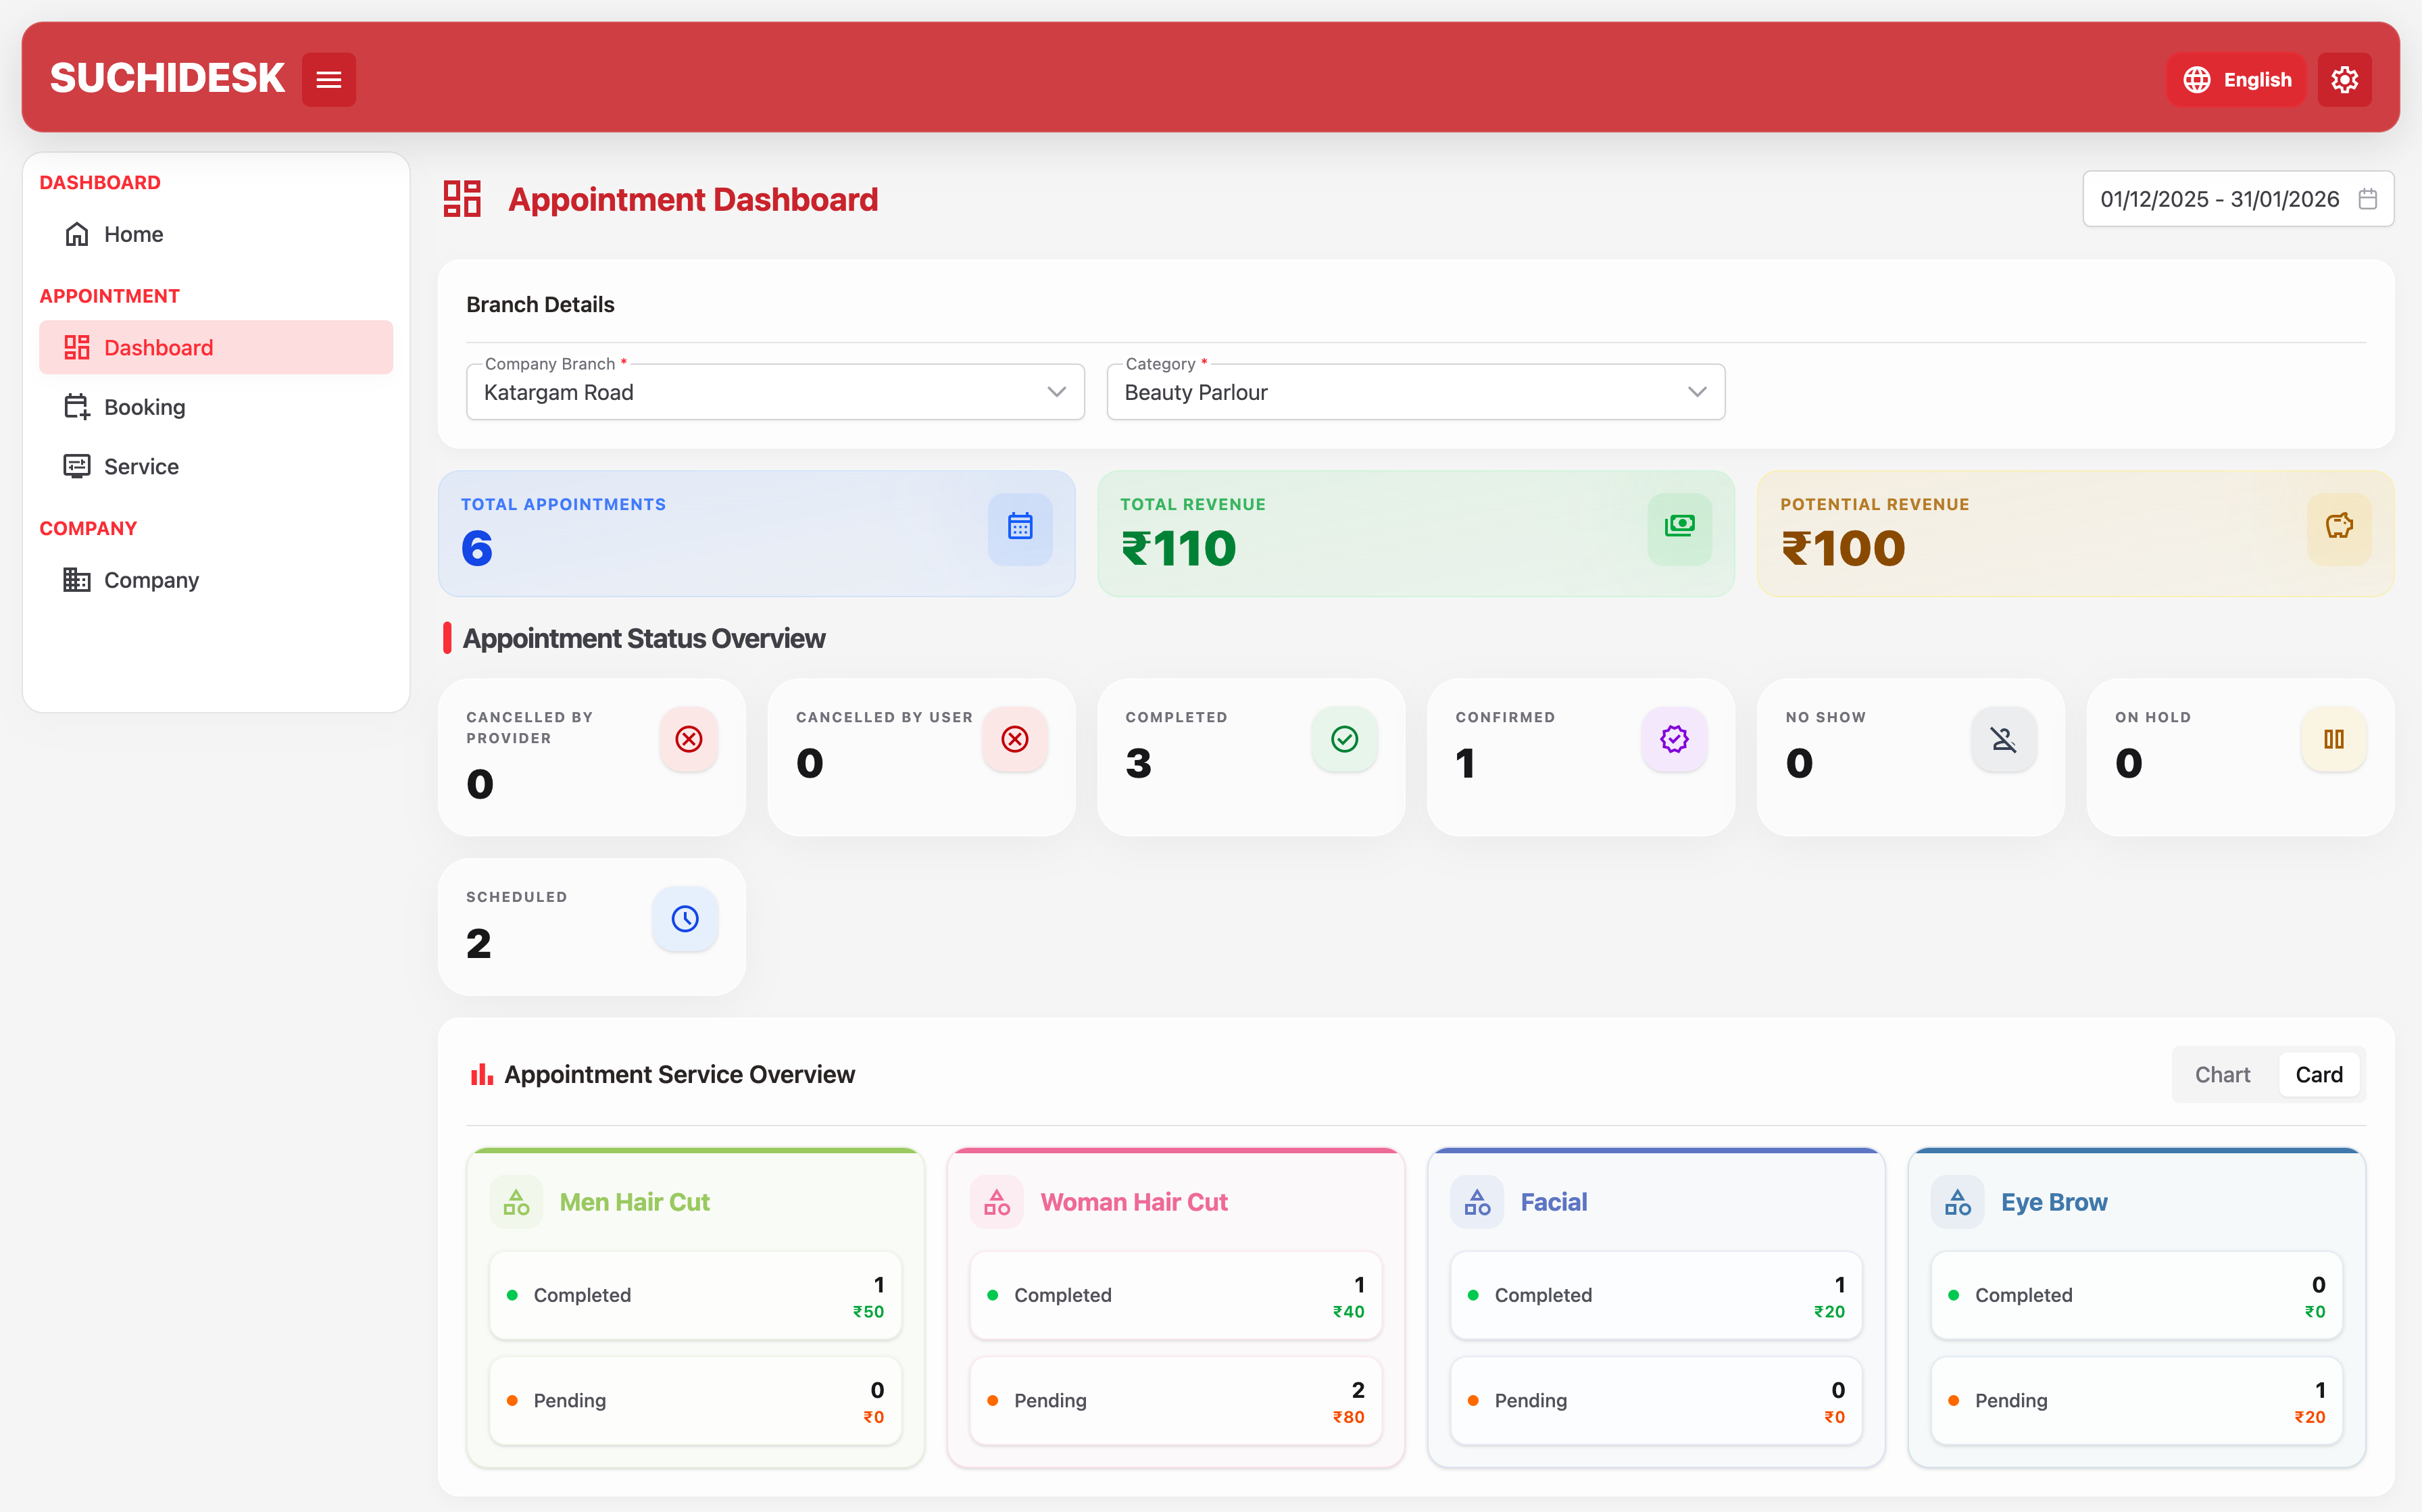Screen dimensions: 2422x1512
Task: Switch service overview to Card view
Action: point(2318,1074)
